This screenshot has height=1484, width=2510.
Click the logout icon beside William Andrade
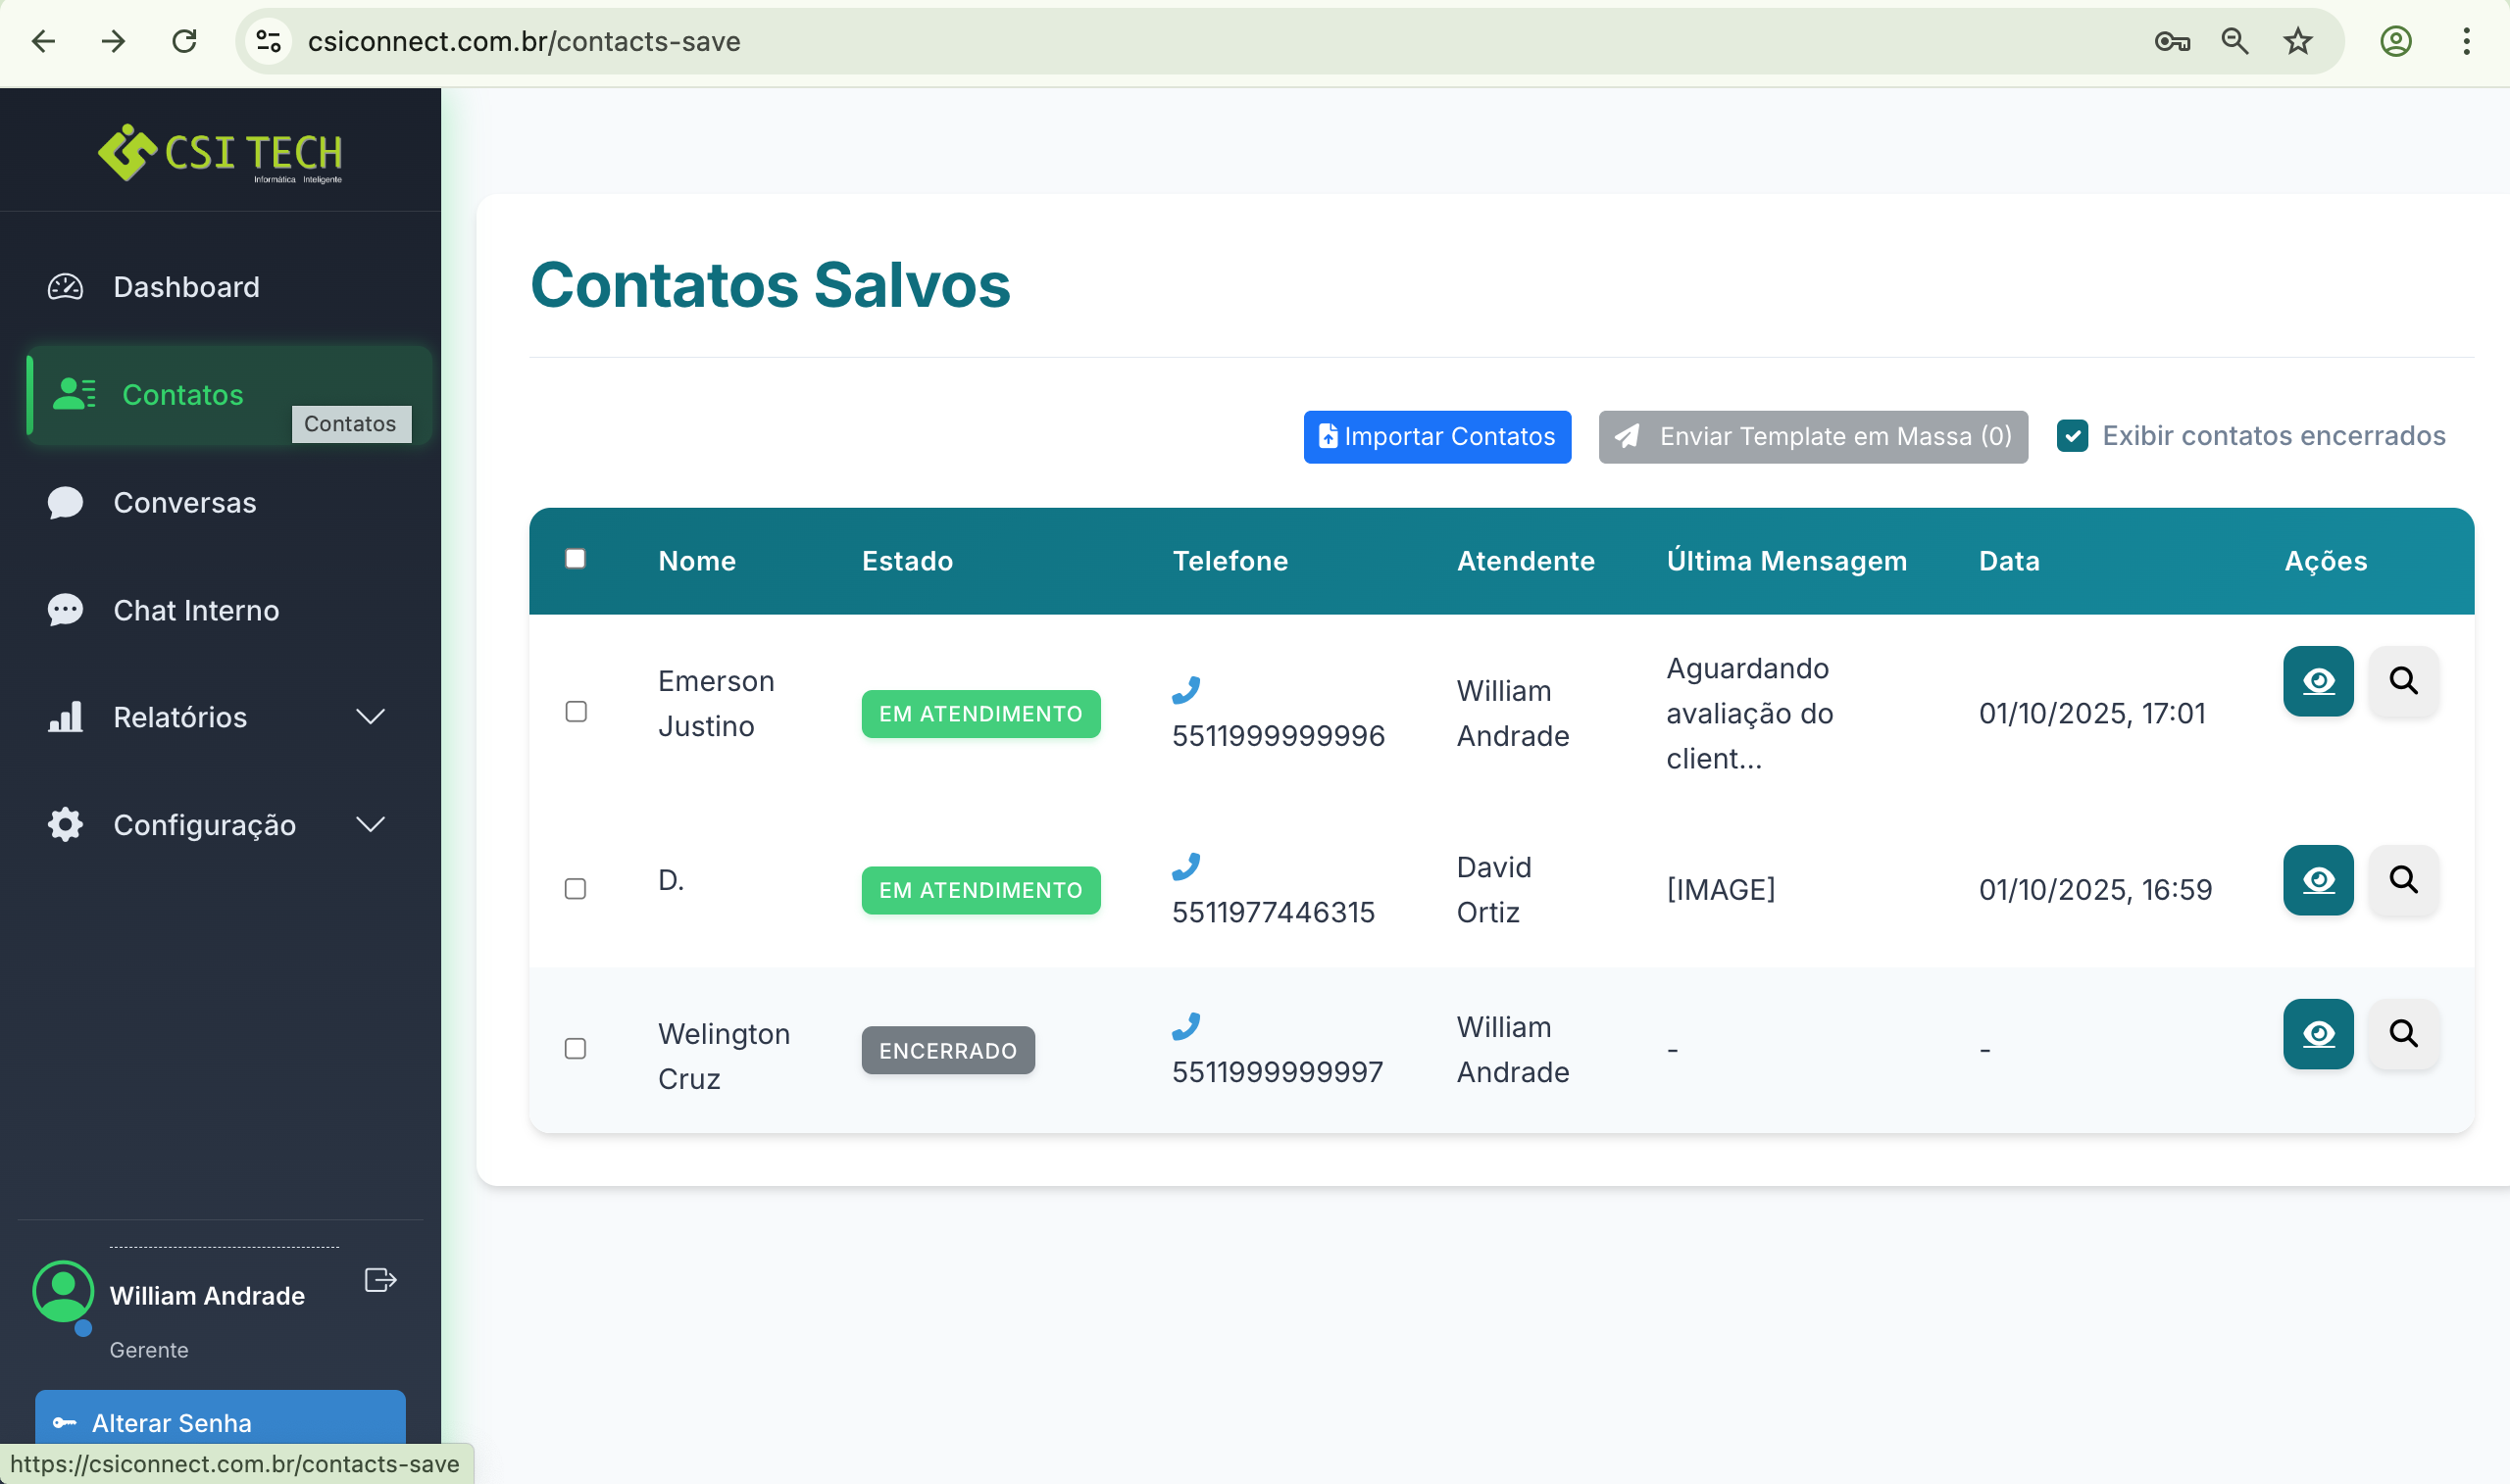(x=380, y=1280)
